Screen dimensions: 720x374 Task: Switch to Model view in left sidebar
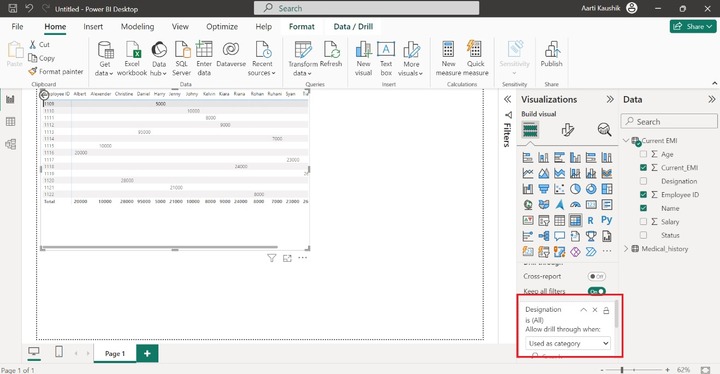pyautogui.click(x=10, y=144)
